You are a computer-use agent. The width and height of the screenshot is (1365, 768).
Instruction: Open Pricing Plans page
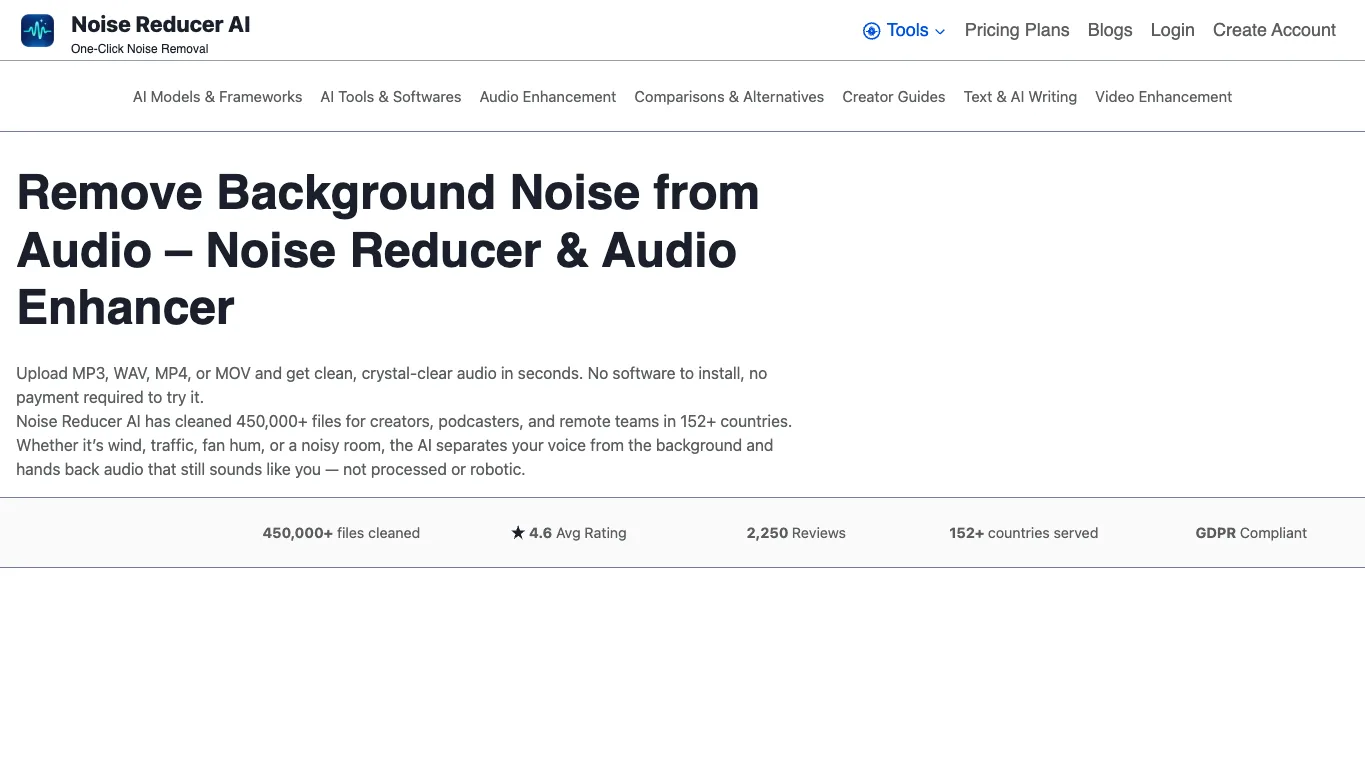tap(1017, 30)
